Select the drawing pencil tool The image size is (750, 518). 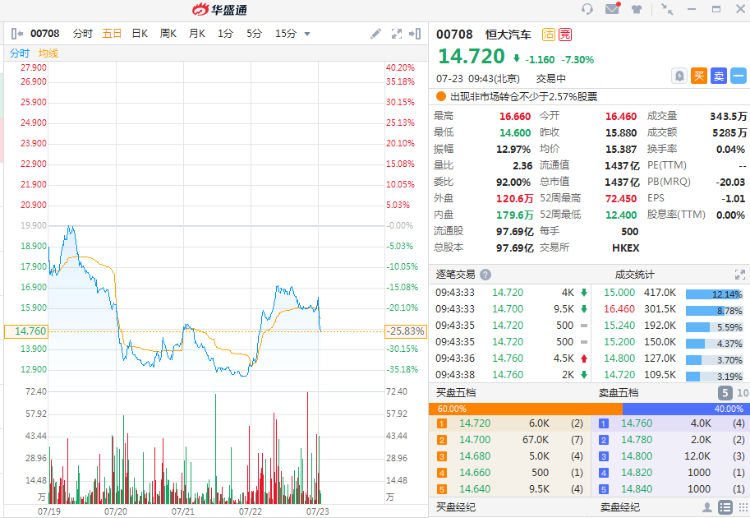(375, 33)
